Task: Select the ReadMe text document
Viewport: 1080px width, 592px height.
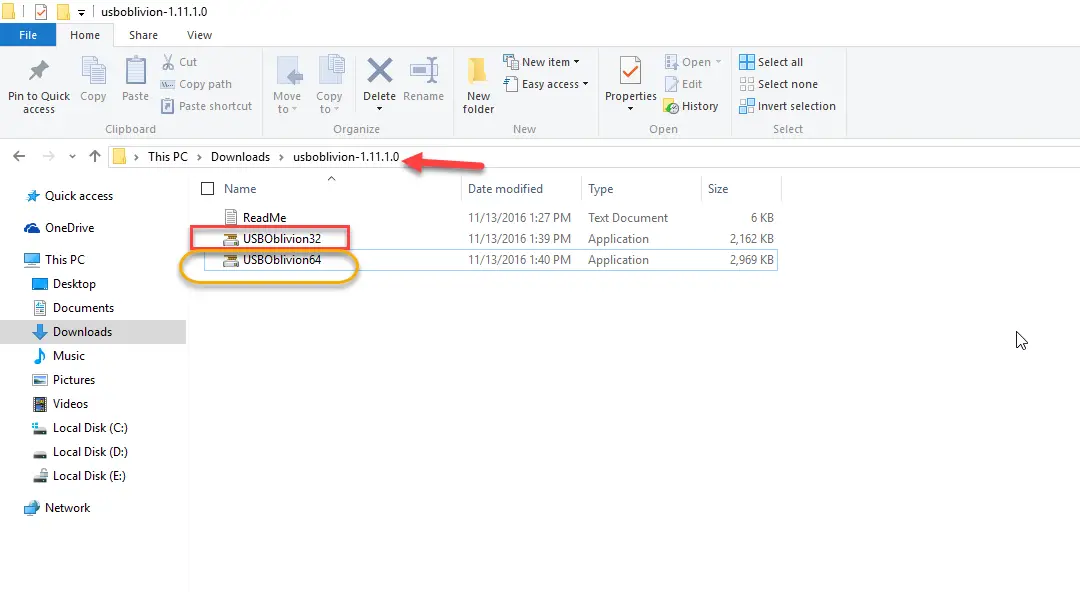Action: point(264,218)
